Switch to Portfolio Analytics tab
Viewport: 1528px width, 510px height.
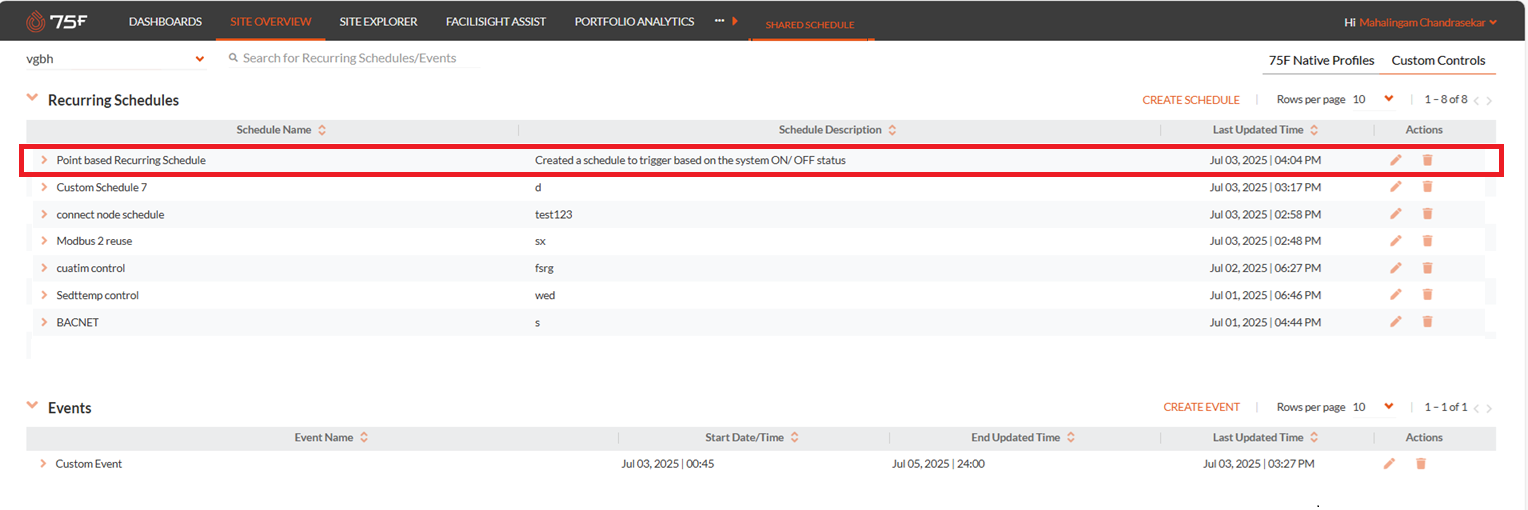click(634, 21)
